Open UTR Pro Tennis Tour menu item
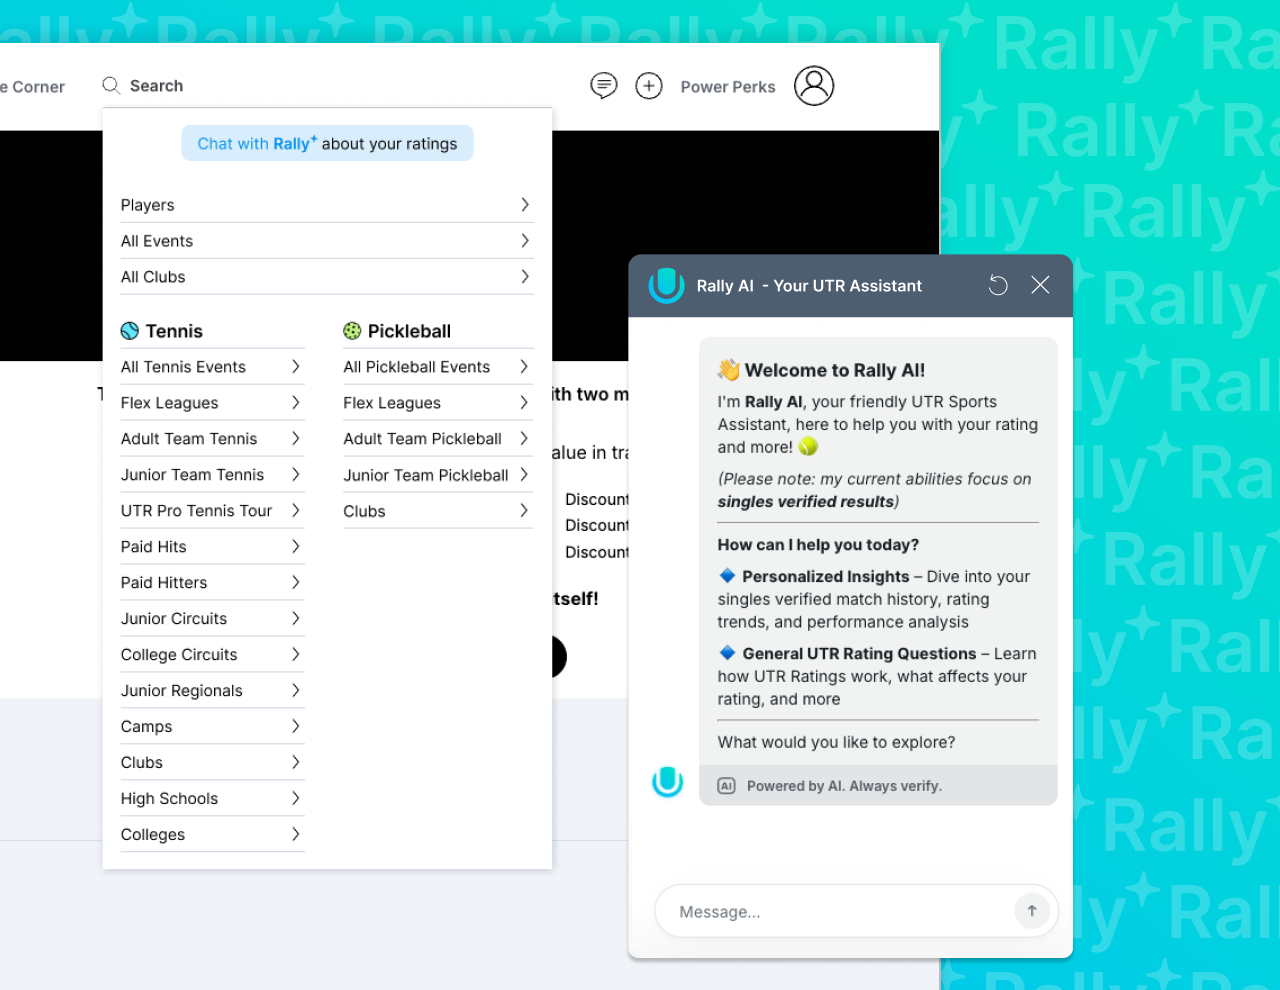The width and height of the screenshot is (1280, 990). click(197, 511)
